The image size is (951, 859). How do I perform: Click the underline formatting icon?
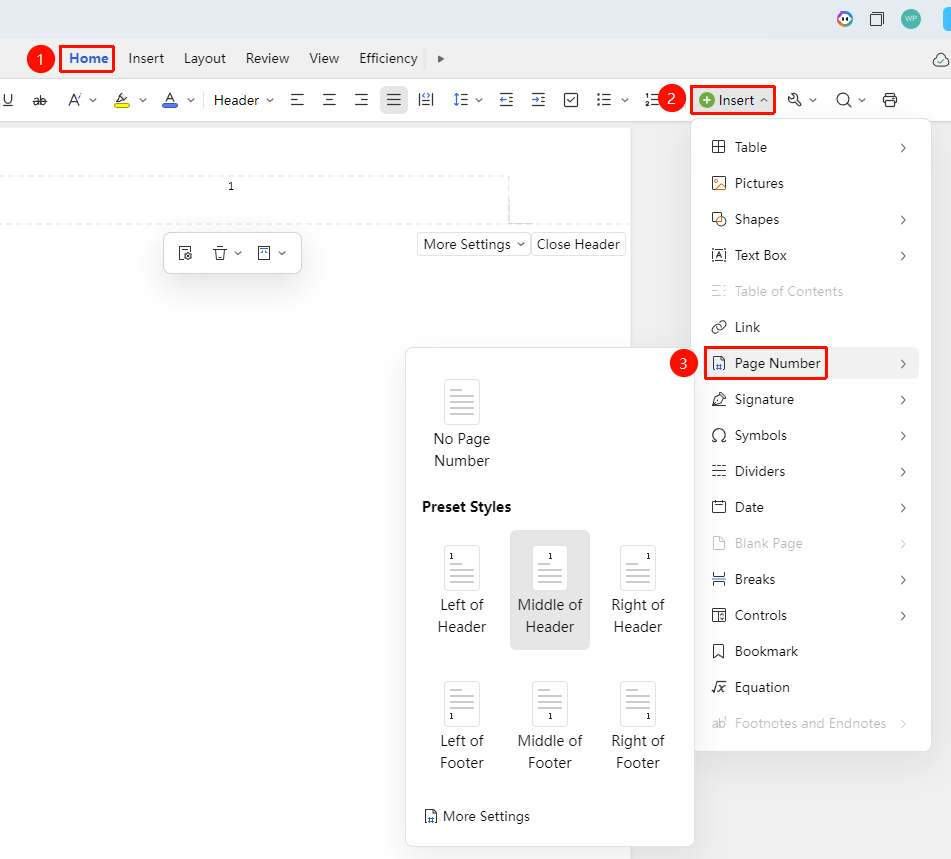point(8,100)
